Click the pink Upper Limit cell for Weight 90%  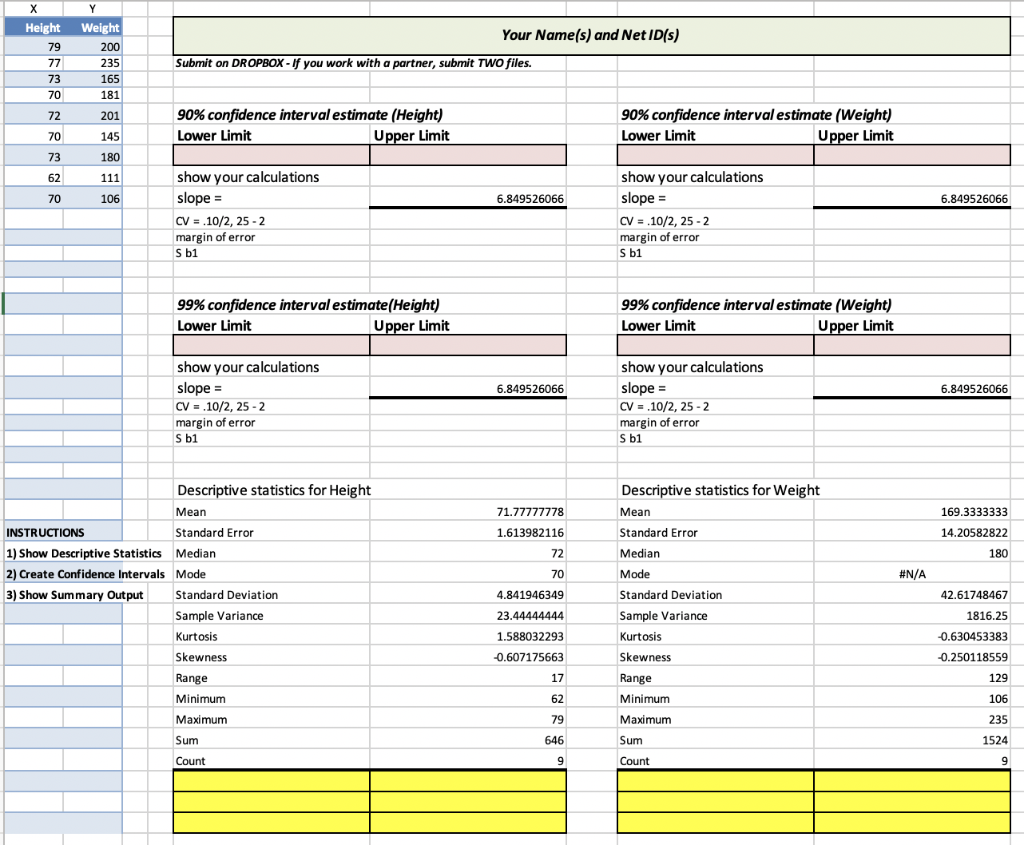912,155
